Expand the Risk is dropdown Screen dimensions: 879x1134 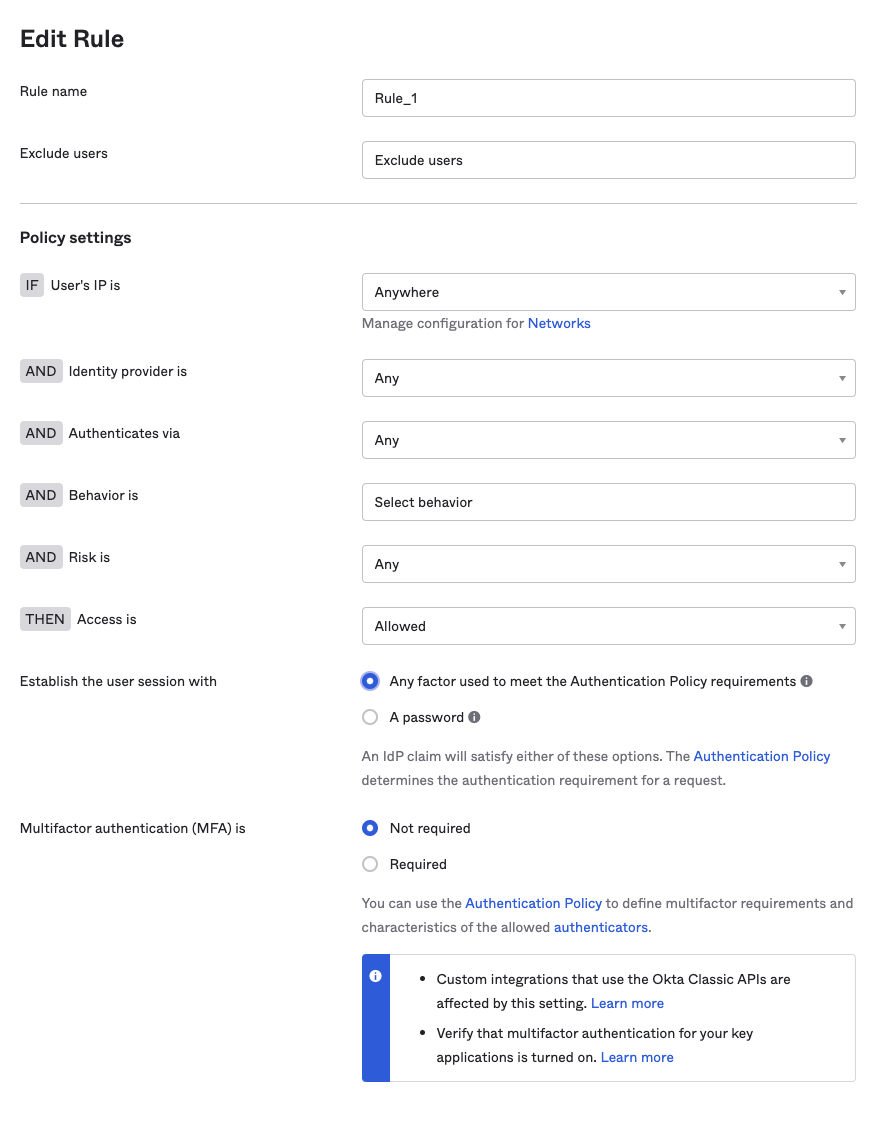(608, 564)
